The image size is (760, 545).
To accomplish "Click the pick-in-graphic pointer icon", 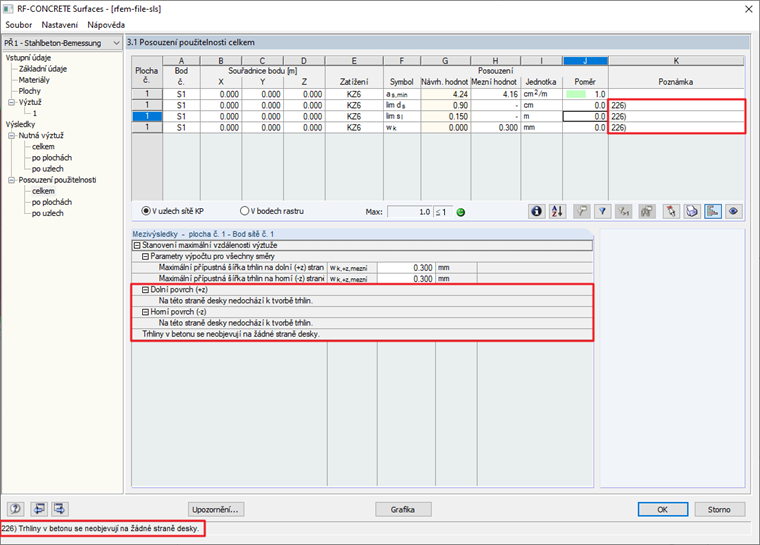I will pyautogui.click(x=671, y=211).
